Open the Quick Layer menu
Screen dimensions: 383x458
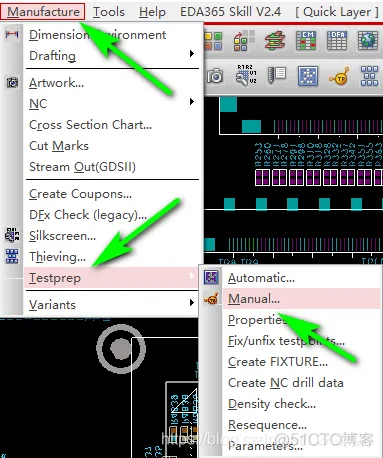pyautogui.click(x=337, y=12)
